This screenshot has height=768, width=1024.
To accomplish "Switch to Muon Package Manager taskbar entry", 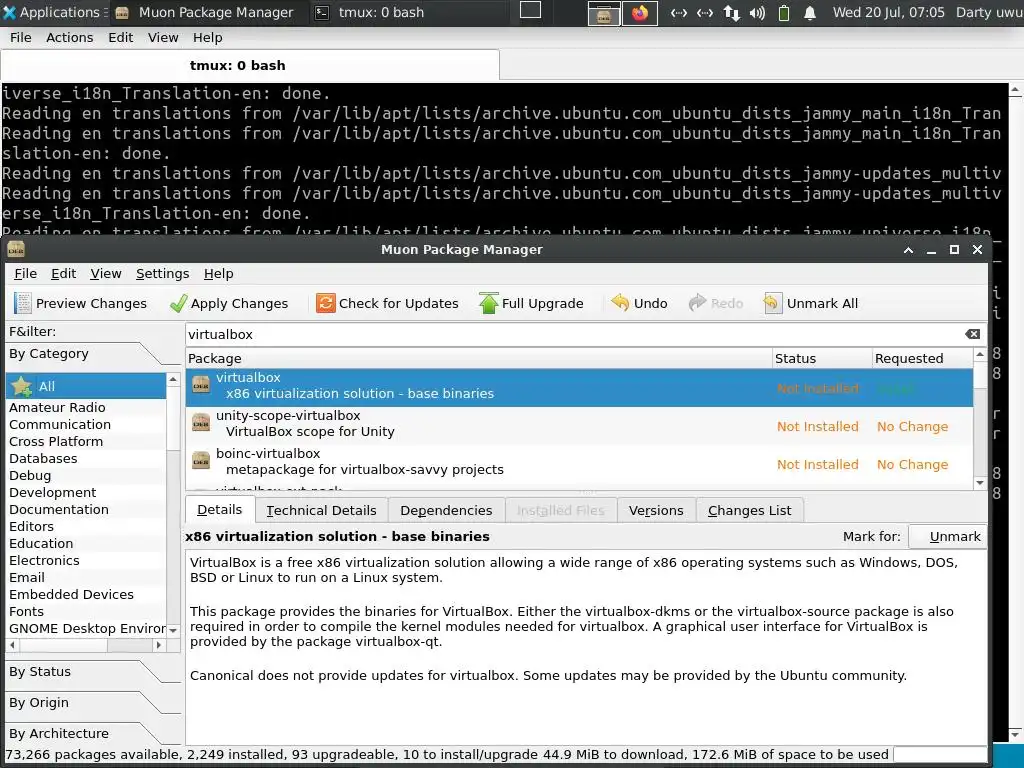I will [204, 12].
